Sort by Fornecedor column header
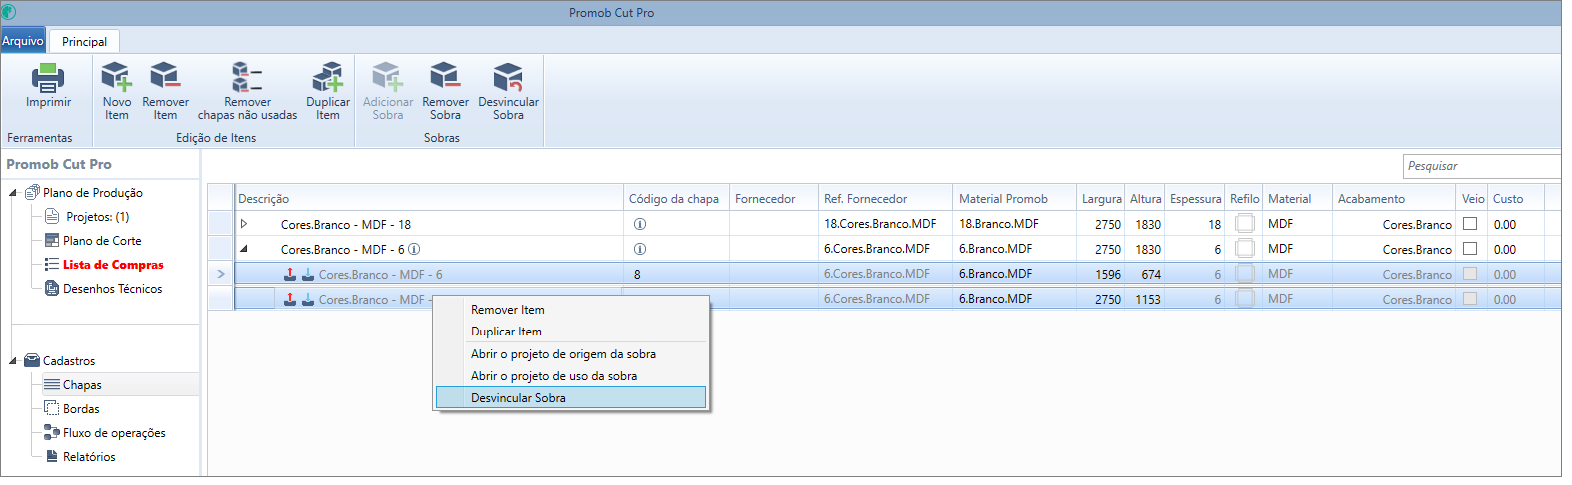The image size is (1572, 485). point(774,198)
